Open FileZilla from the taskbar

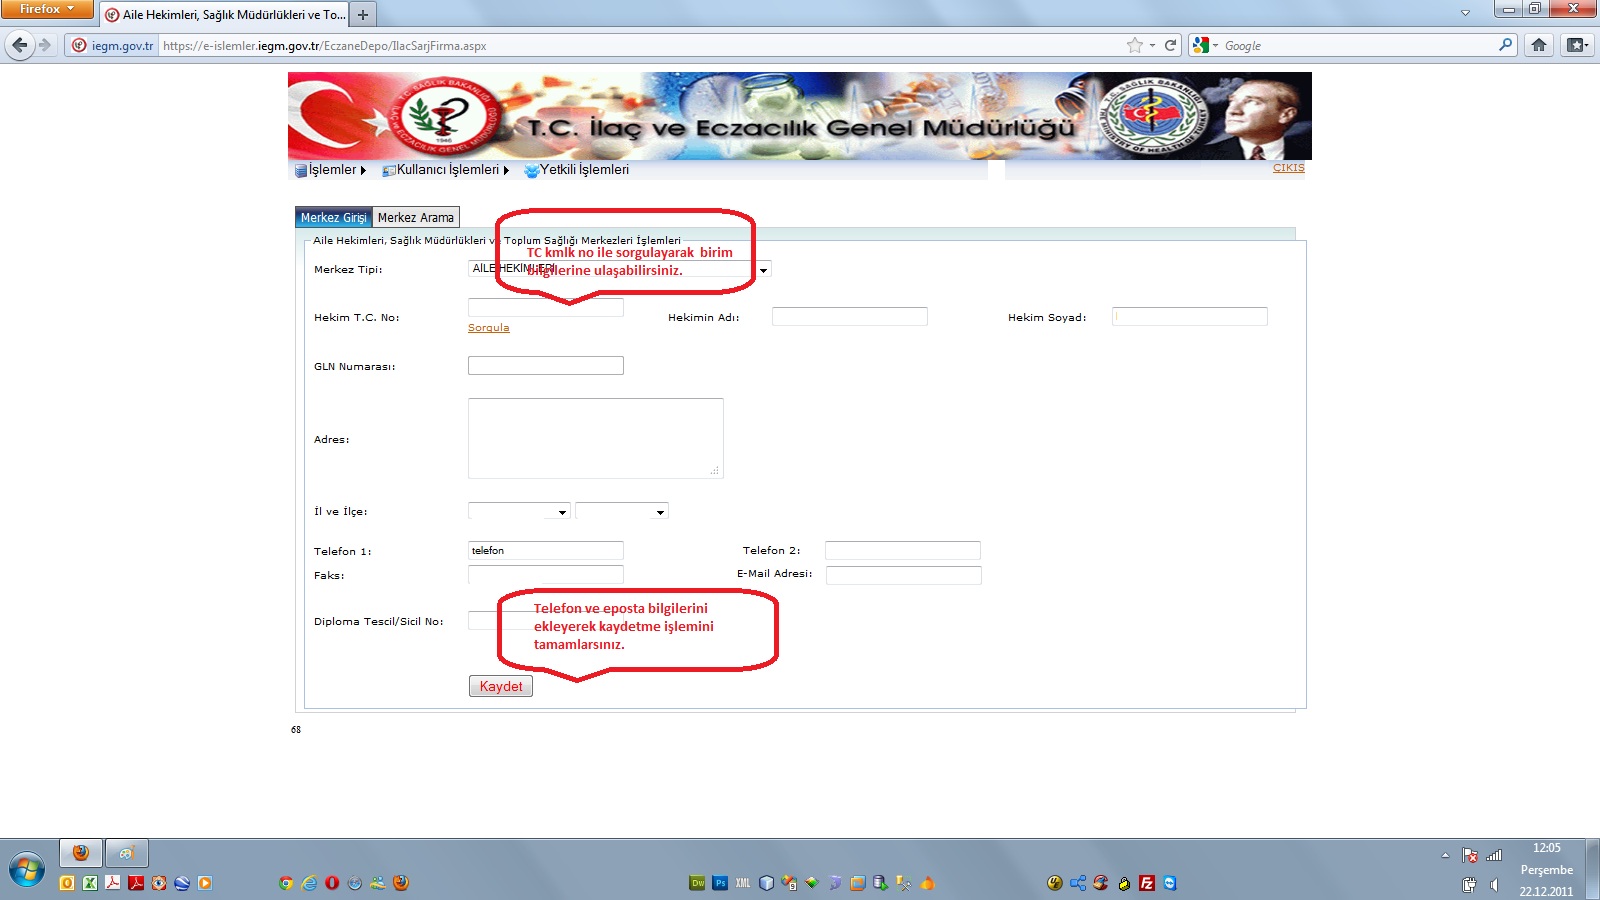[x=1147, y=883]
